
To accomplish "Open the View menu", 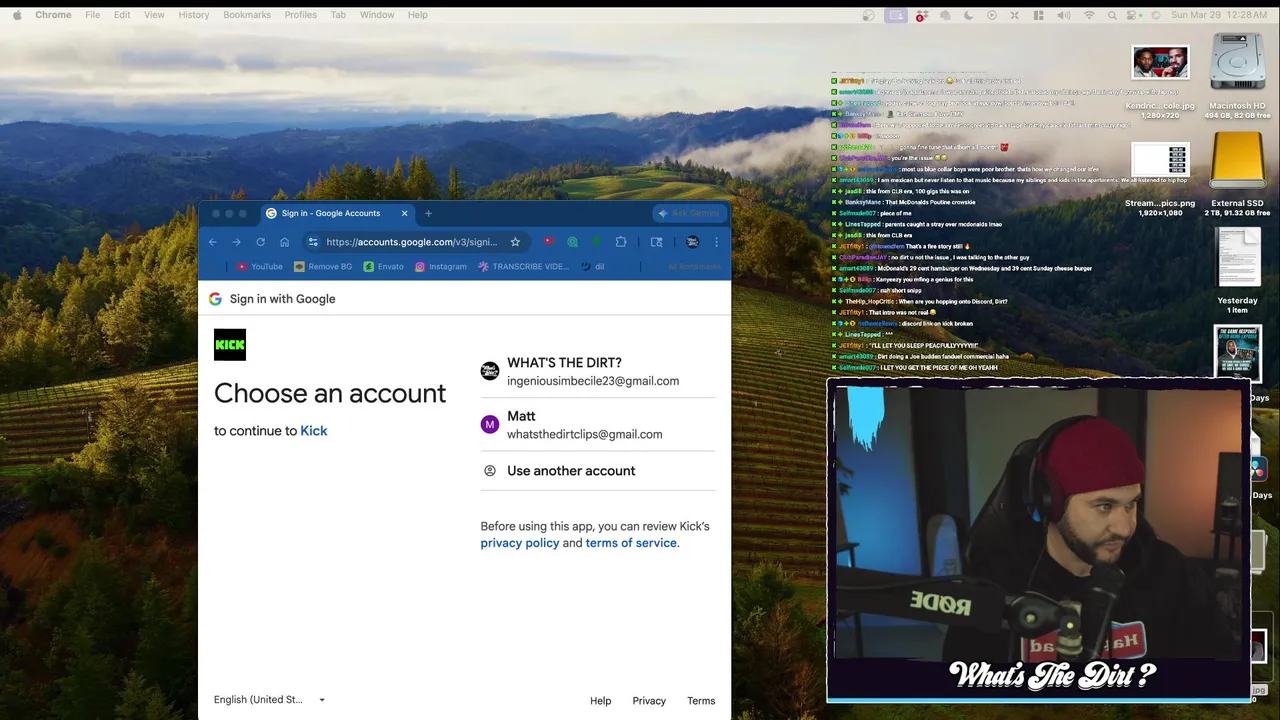I will click(154, 15).
